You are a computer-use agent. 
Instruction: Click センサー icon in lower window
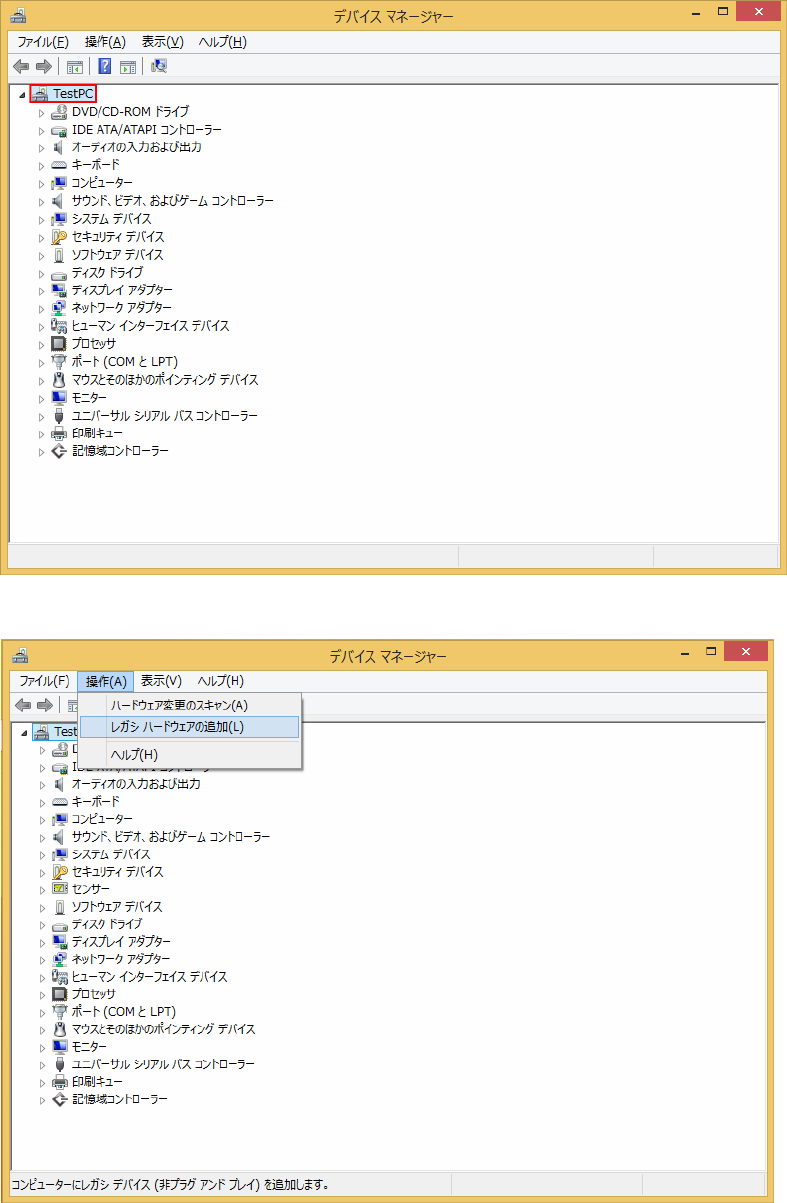[59, 889]
